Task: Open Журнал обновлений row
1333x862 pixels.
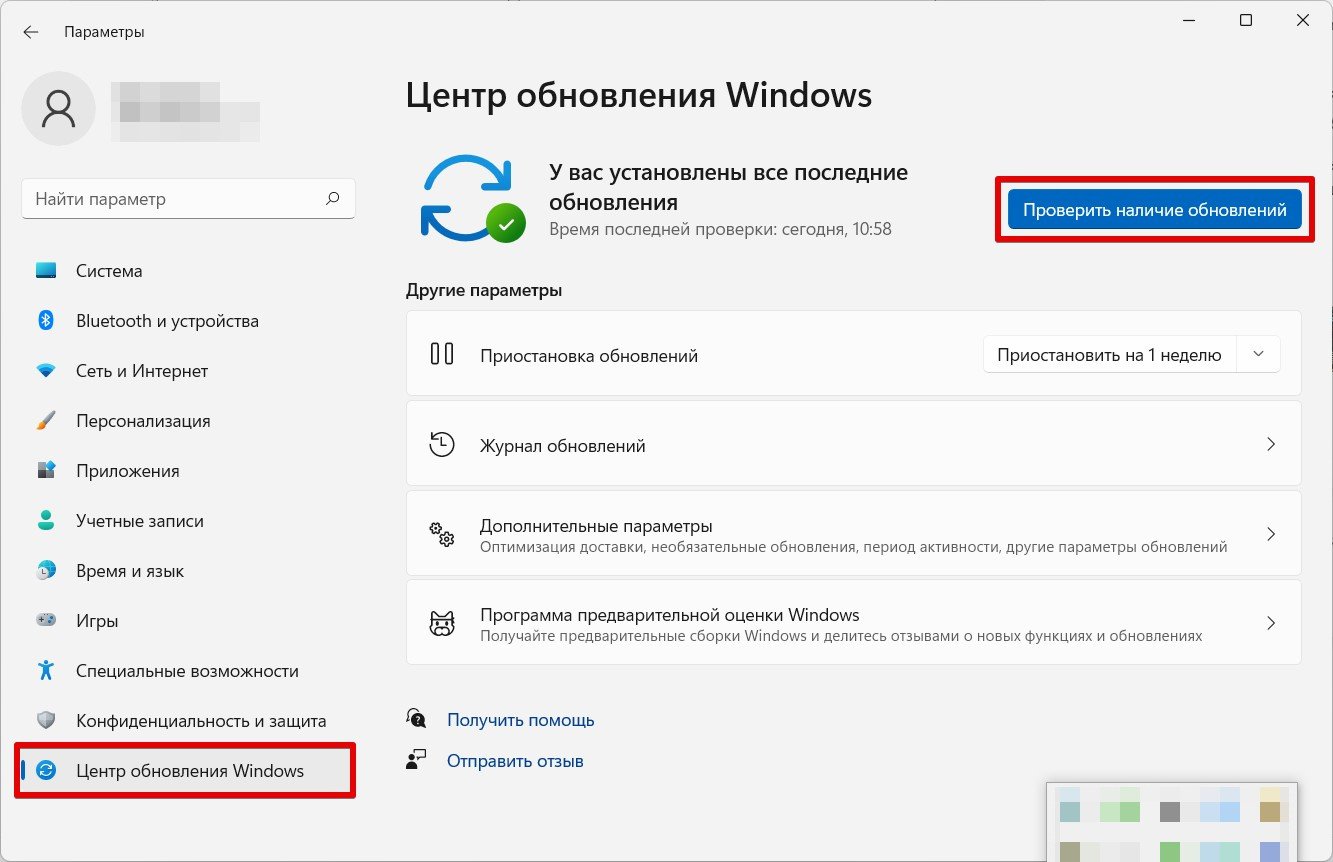Action: pyautogui.click(x=853, y=445)
